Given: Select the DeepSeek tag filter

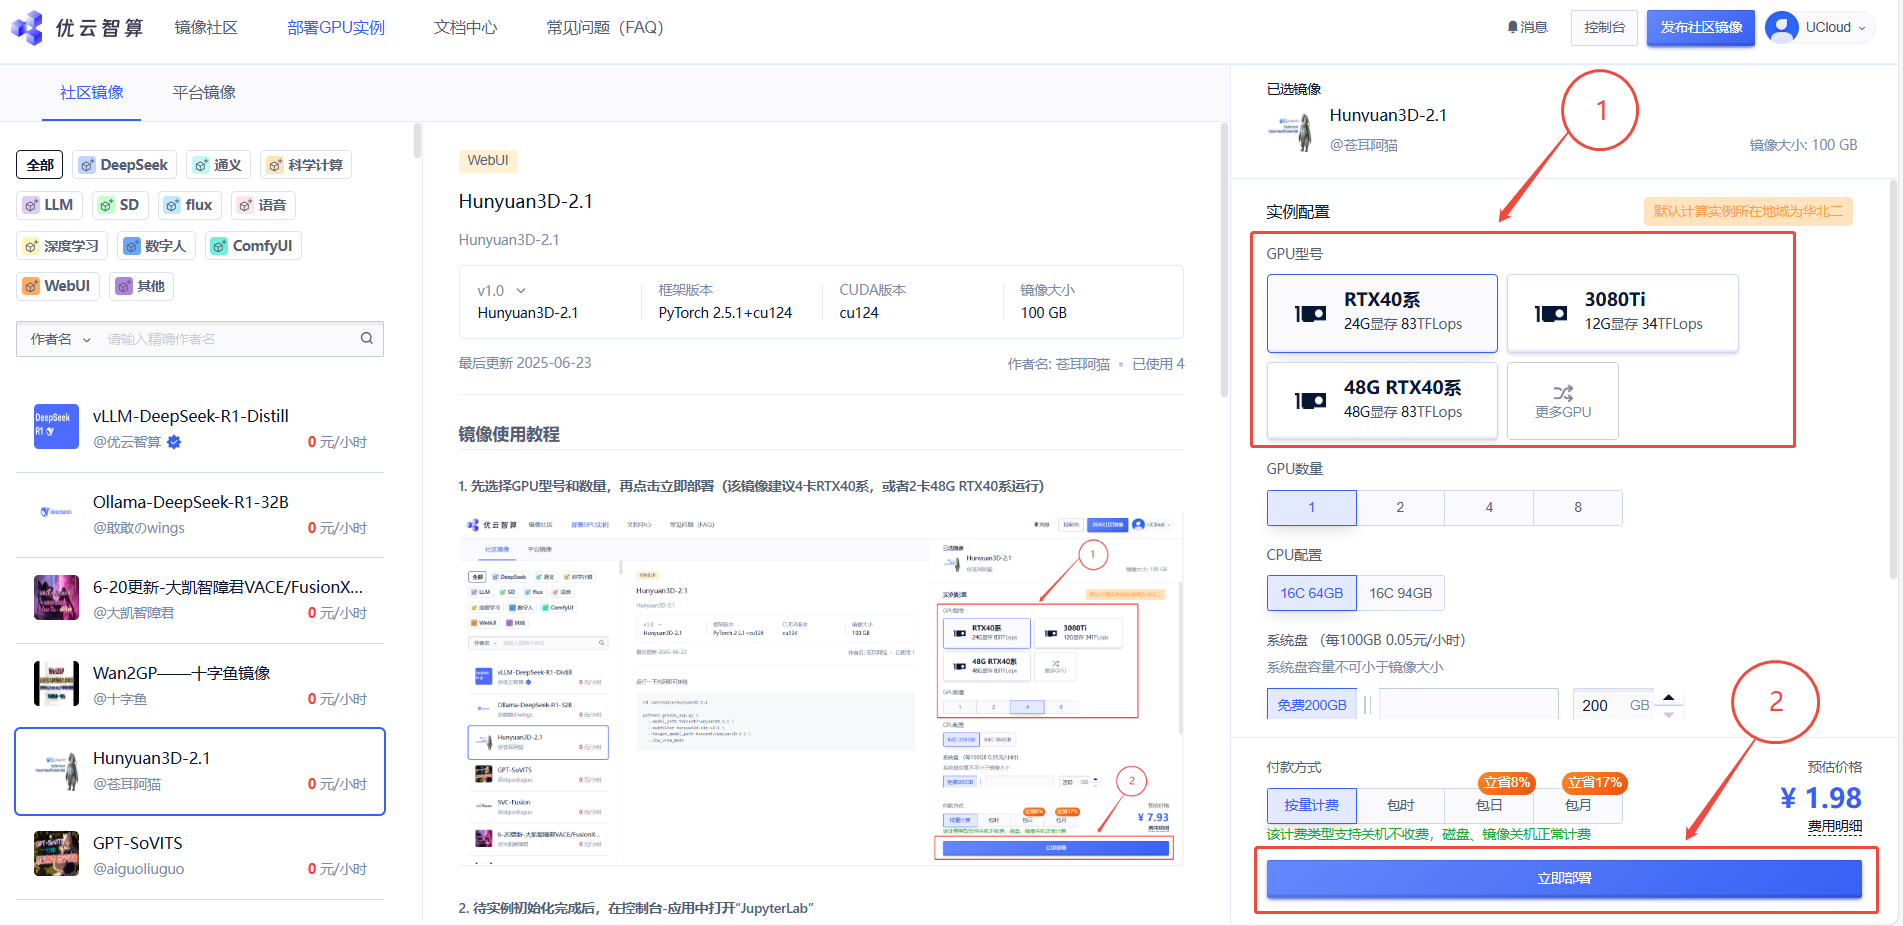Looking at the screenshot, I should pyautogui.click(x=124, y=165).
